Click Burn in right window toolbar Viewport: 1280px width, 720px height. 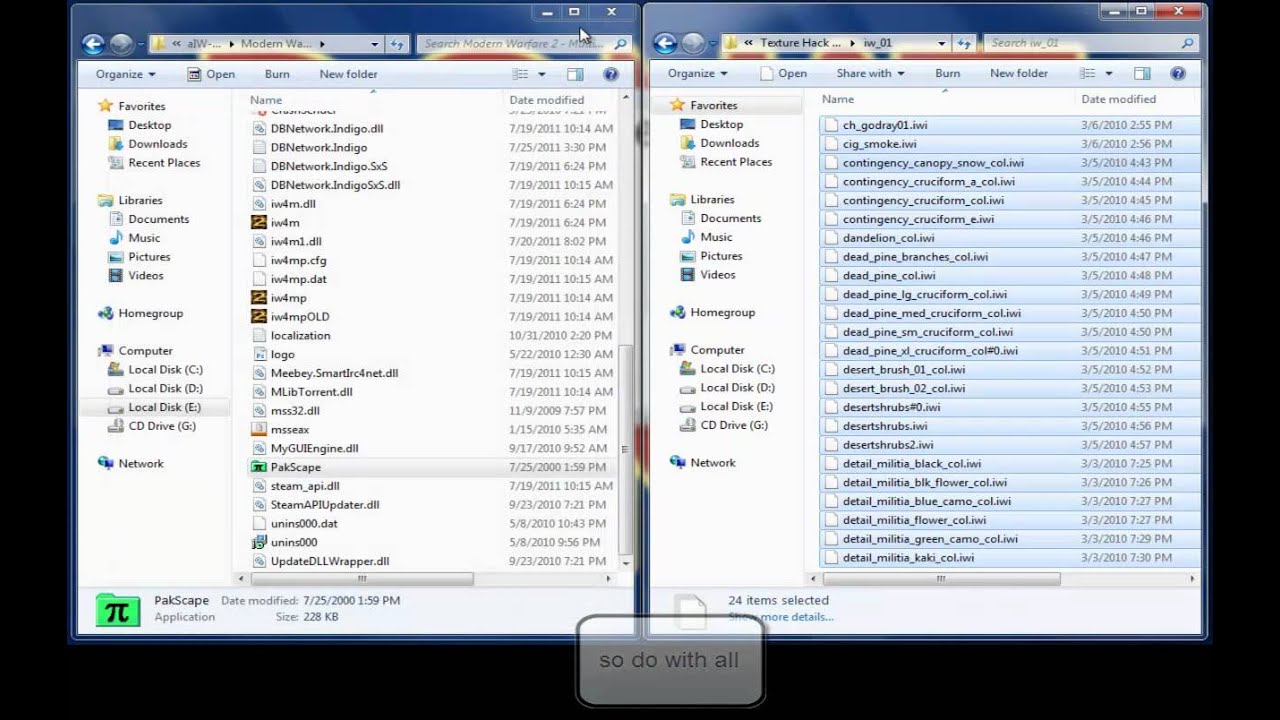click(947, 73)
